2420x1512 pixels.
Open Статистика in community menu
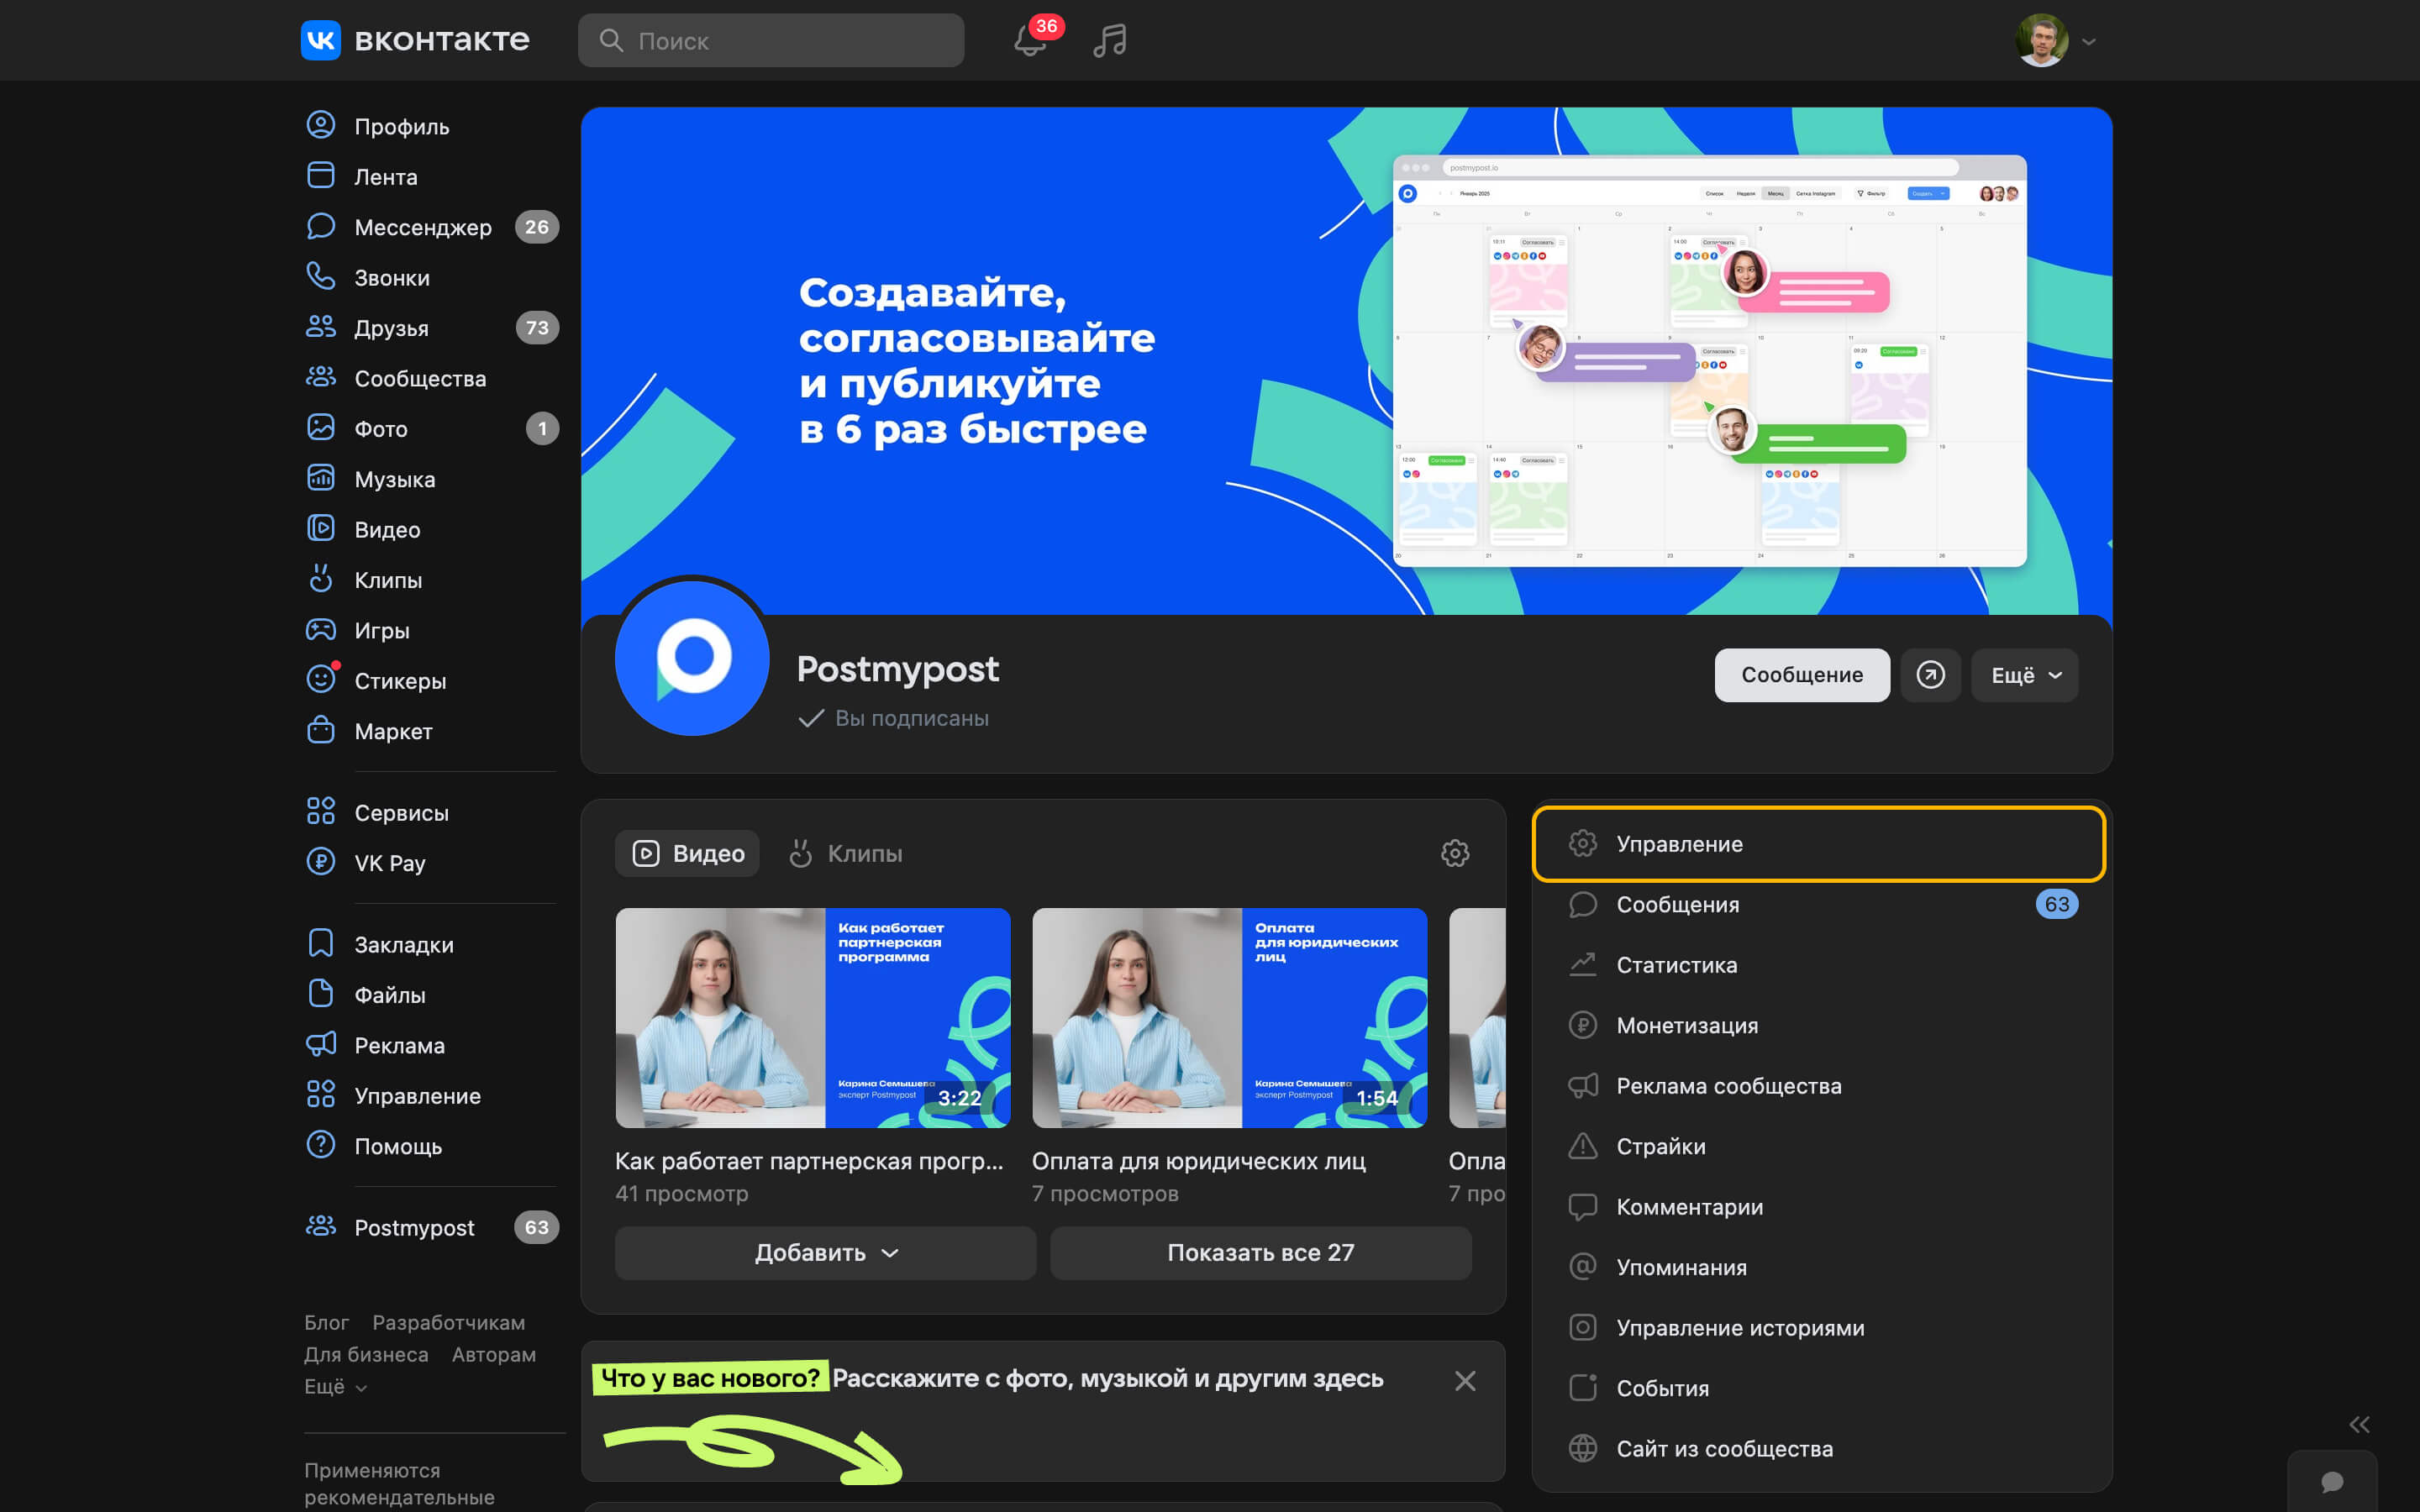tap(1676, 965)
